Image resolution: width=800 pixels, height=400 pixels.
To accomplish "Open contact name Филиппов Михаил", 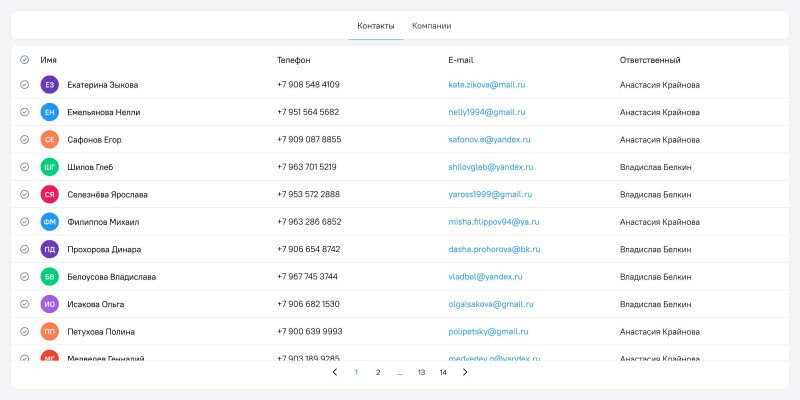I will coord(103,222).
